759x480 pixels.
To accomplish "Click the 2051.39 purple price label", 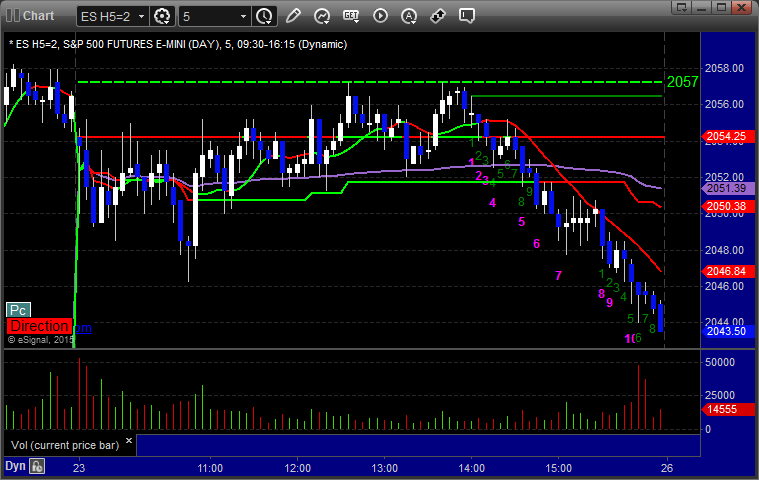I will [x=728, y=188].
